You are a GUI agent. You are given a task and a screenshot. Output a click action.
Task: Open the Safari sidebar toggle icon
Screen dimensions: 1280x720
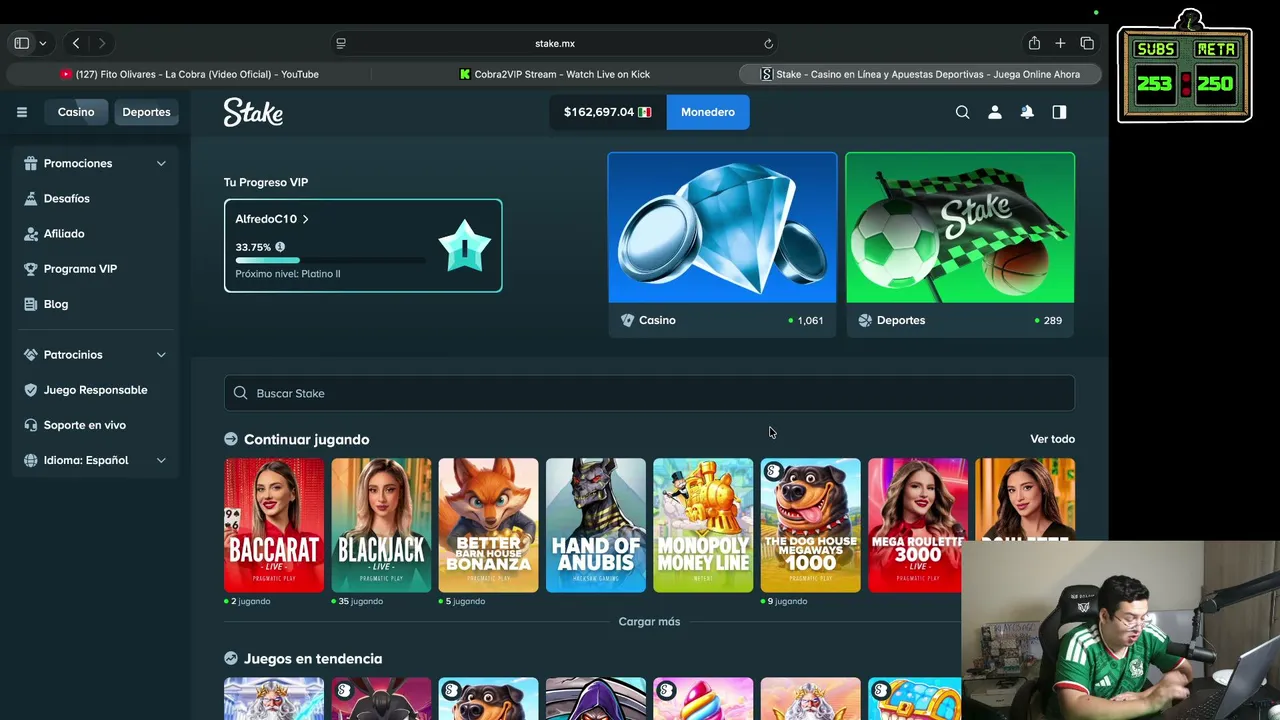[21, 43]
